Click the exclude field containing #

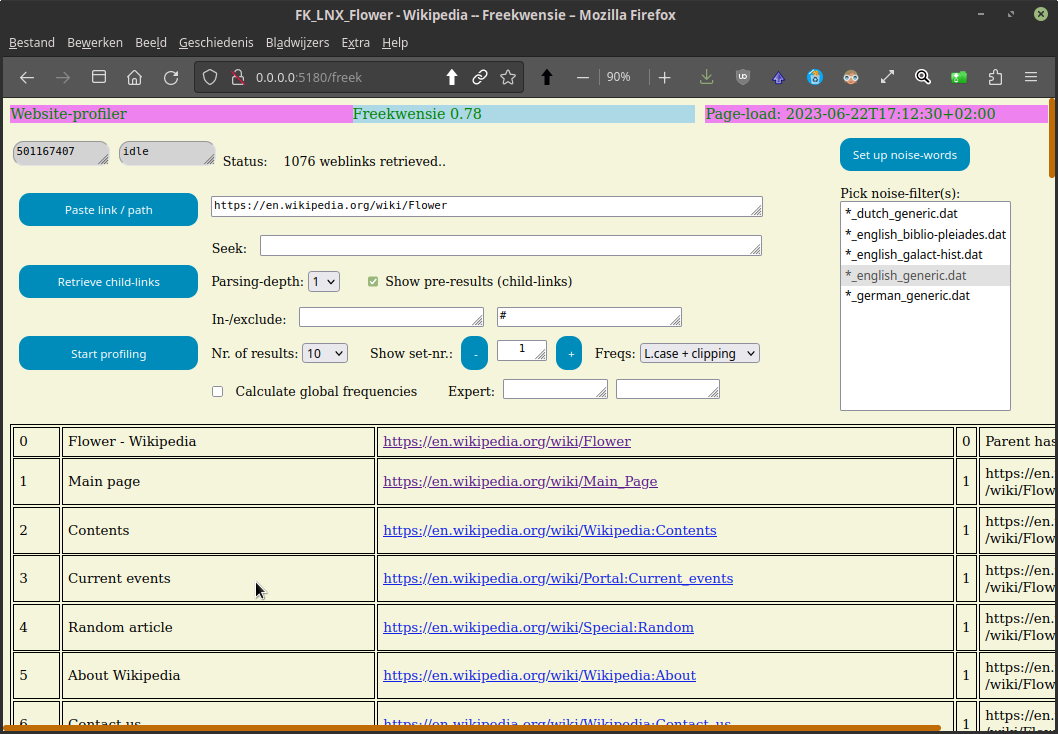coord(589,317)
